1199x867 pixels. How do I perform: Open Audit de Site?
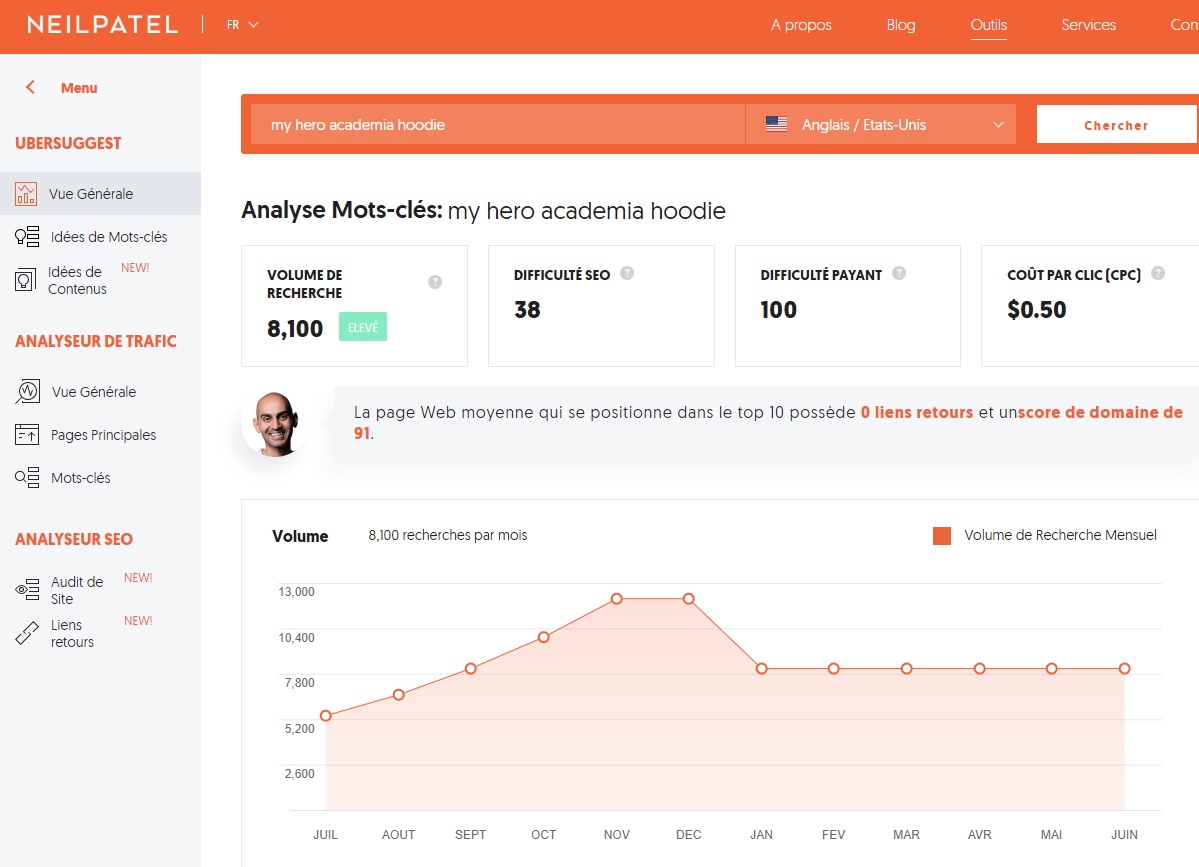pos(77,590)
